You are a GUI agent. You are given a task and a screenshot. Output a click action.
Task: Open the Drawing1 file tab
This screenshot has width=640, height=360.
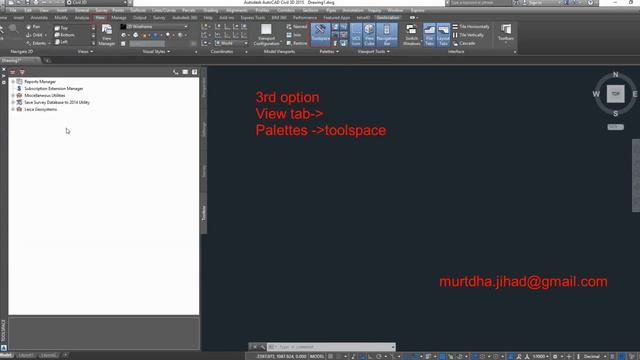[x=20, y=61]
